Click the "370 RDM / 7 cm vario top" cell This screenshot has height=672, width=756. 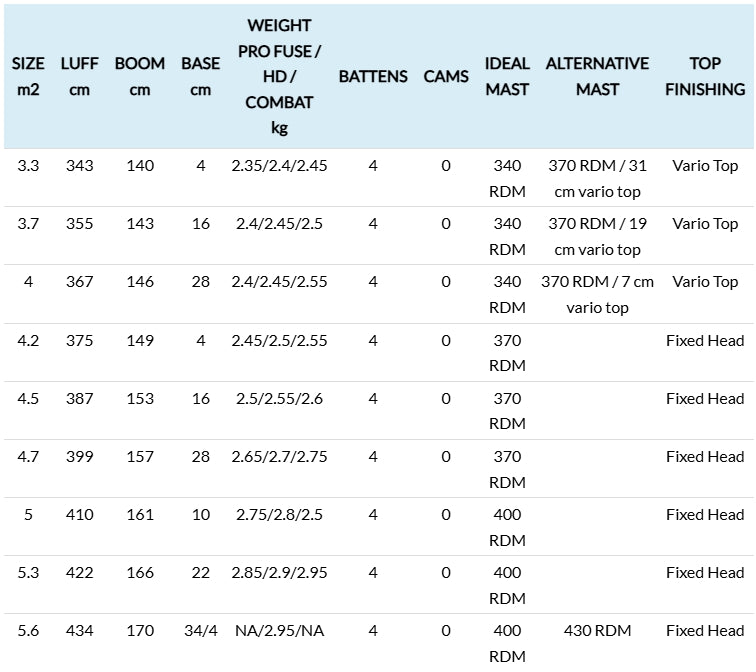click(x=597, y=294)
